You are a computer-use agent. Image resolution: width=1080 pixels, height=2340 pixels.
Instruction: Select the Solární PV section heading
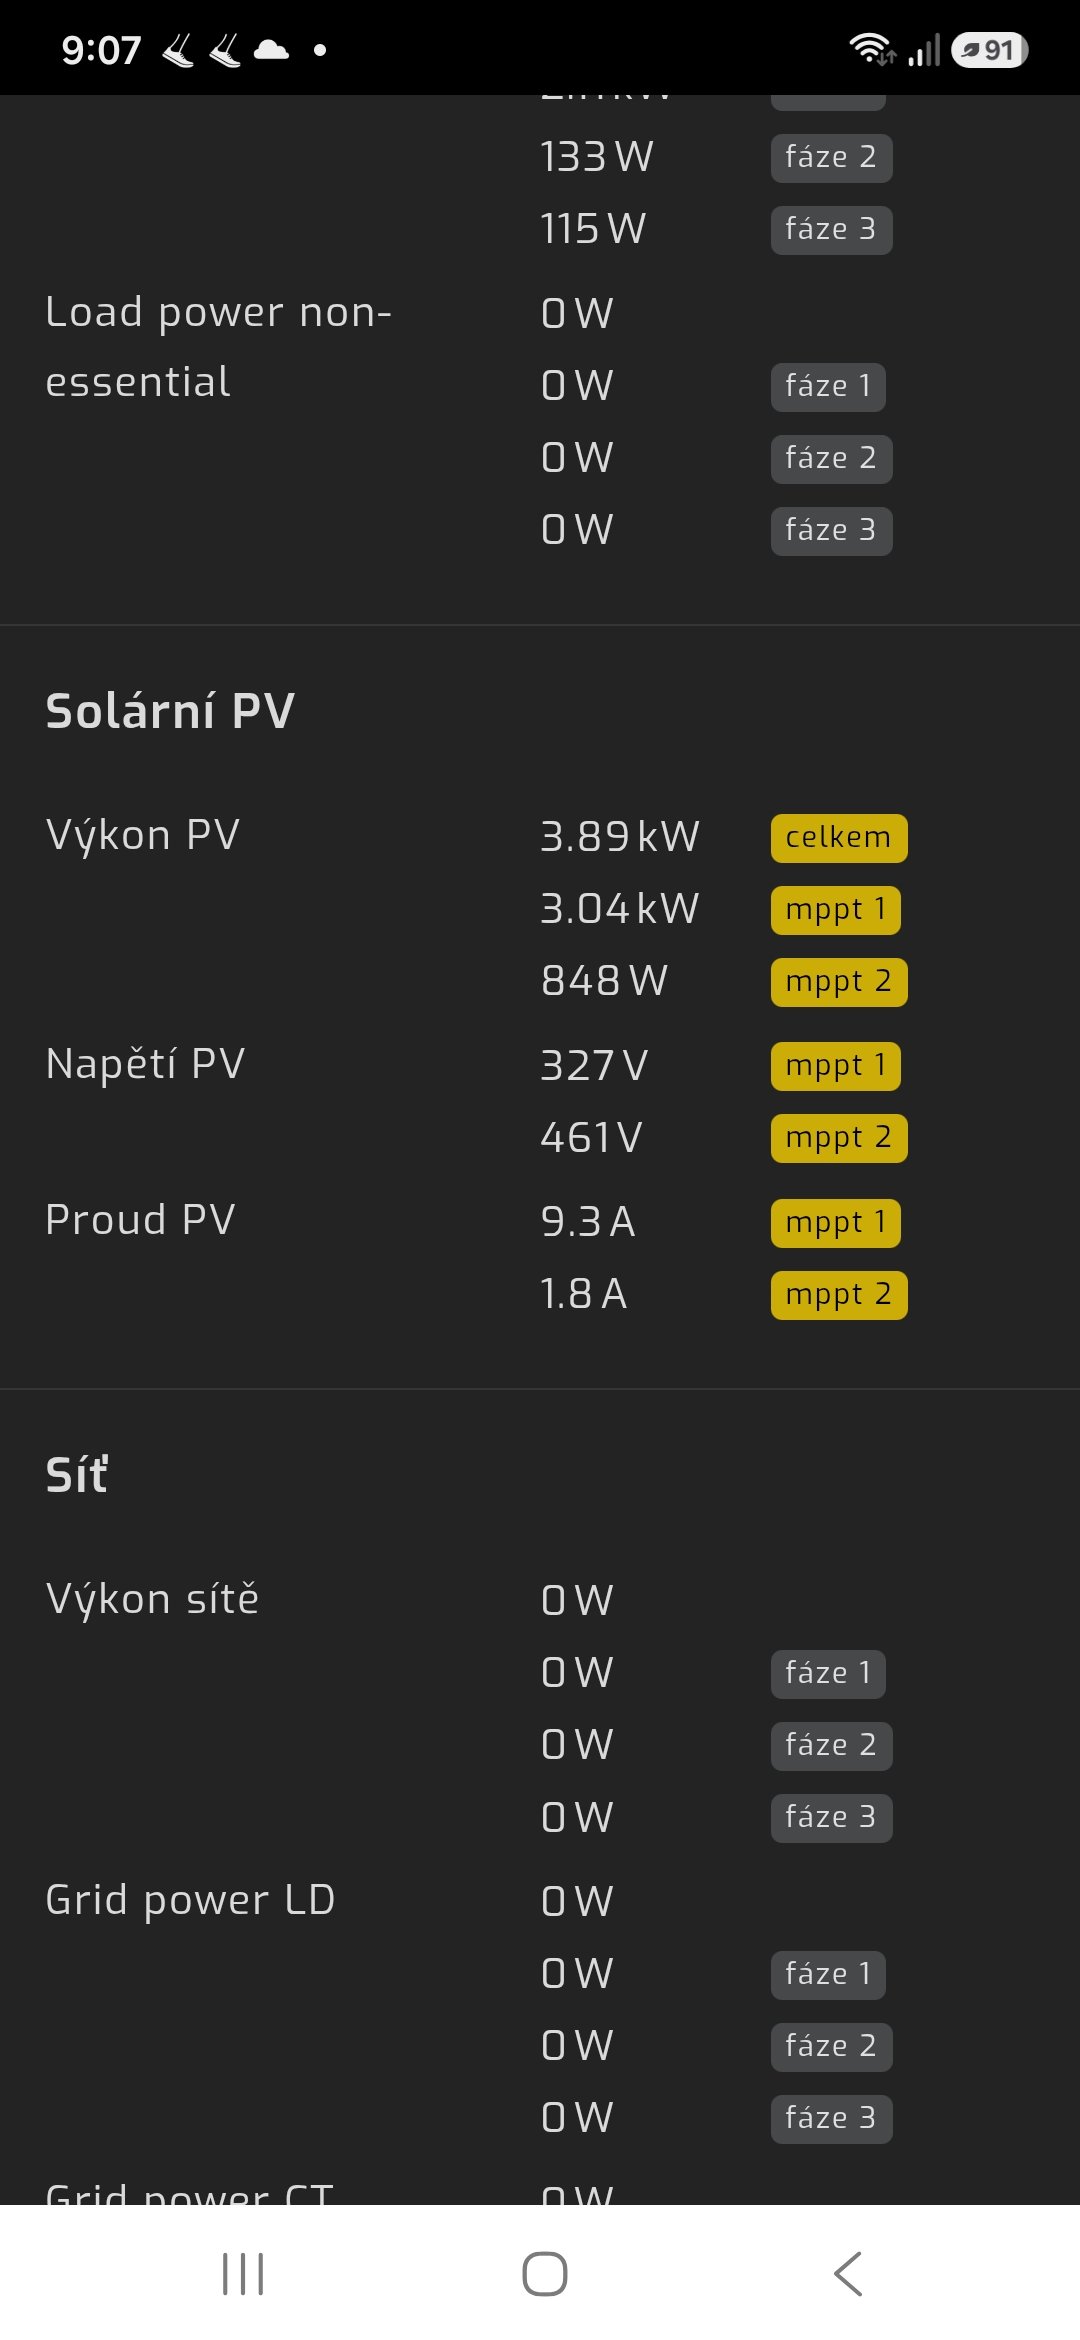click(170, 712)
